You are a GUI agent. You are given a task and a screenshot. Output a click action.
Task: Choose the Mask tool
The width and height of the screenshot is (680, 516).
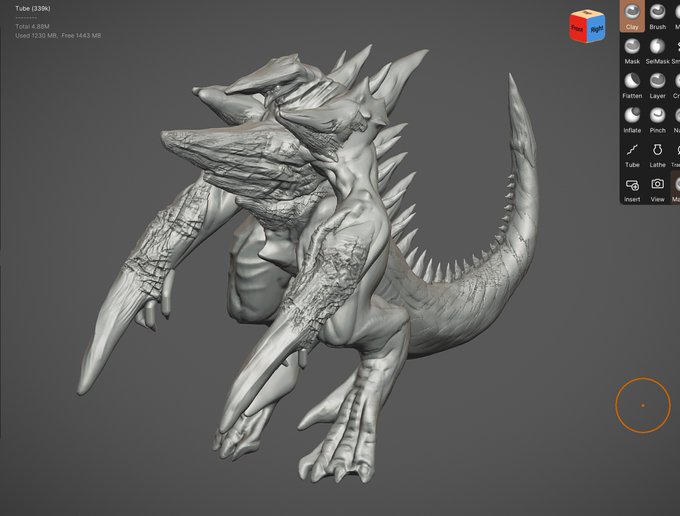click(632, 51)
